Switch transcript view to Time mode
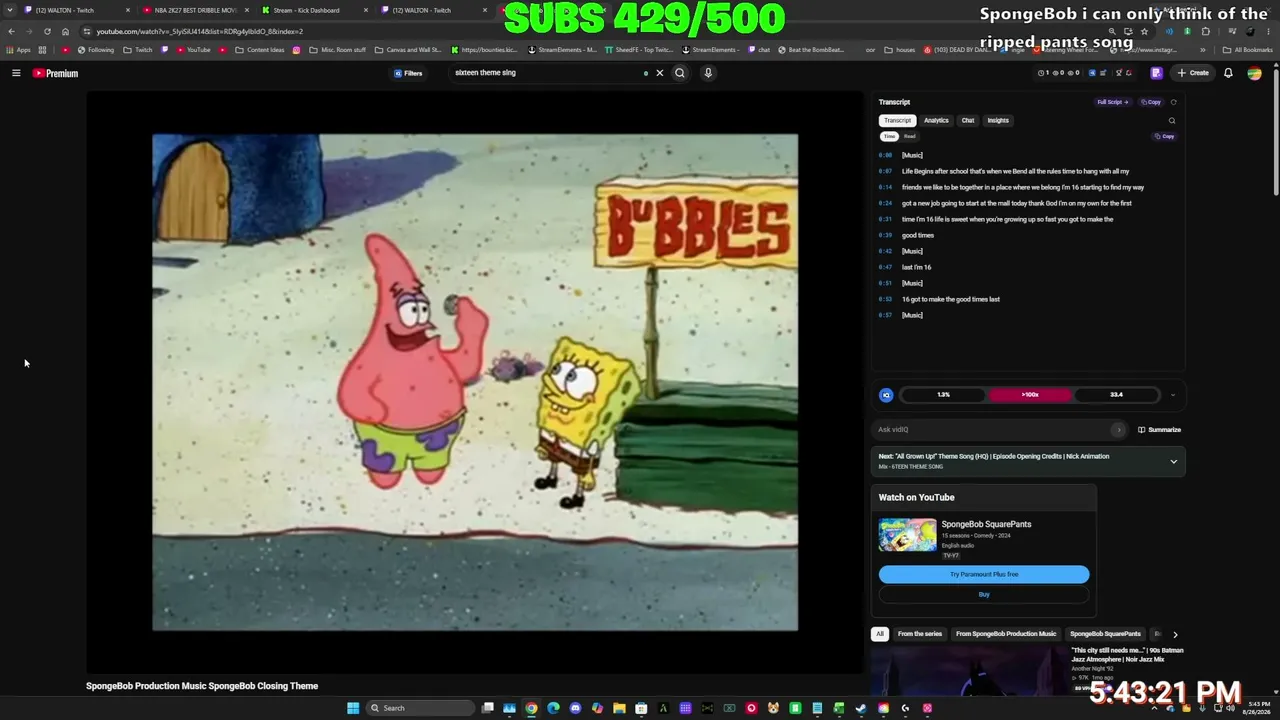The image size is (1280, 720). pos(889,136)
